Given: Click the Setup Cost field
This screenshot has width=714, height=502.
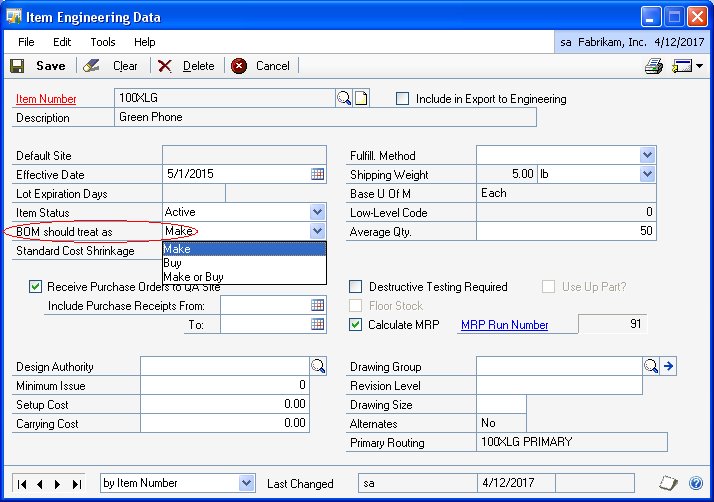Looking at the screenshot, I should tap(225, 404).
